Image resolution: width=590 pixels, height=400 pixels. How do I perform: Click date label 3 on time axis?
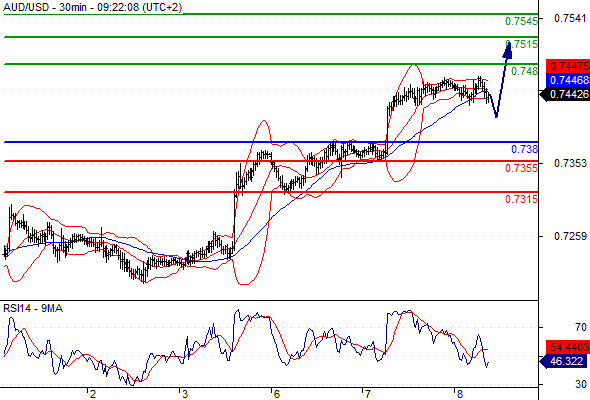pos(184,394)
